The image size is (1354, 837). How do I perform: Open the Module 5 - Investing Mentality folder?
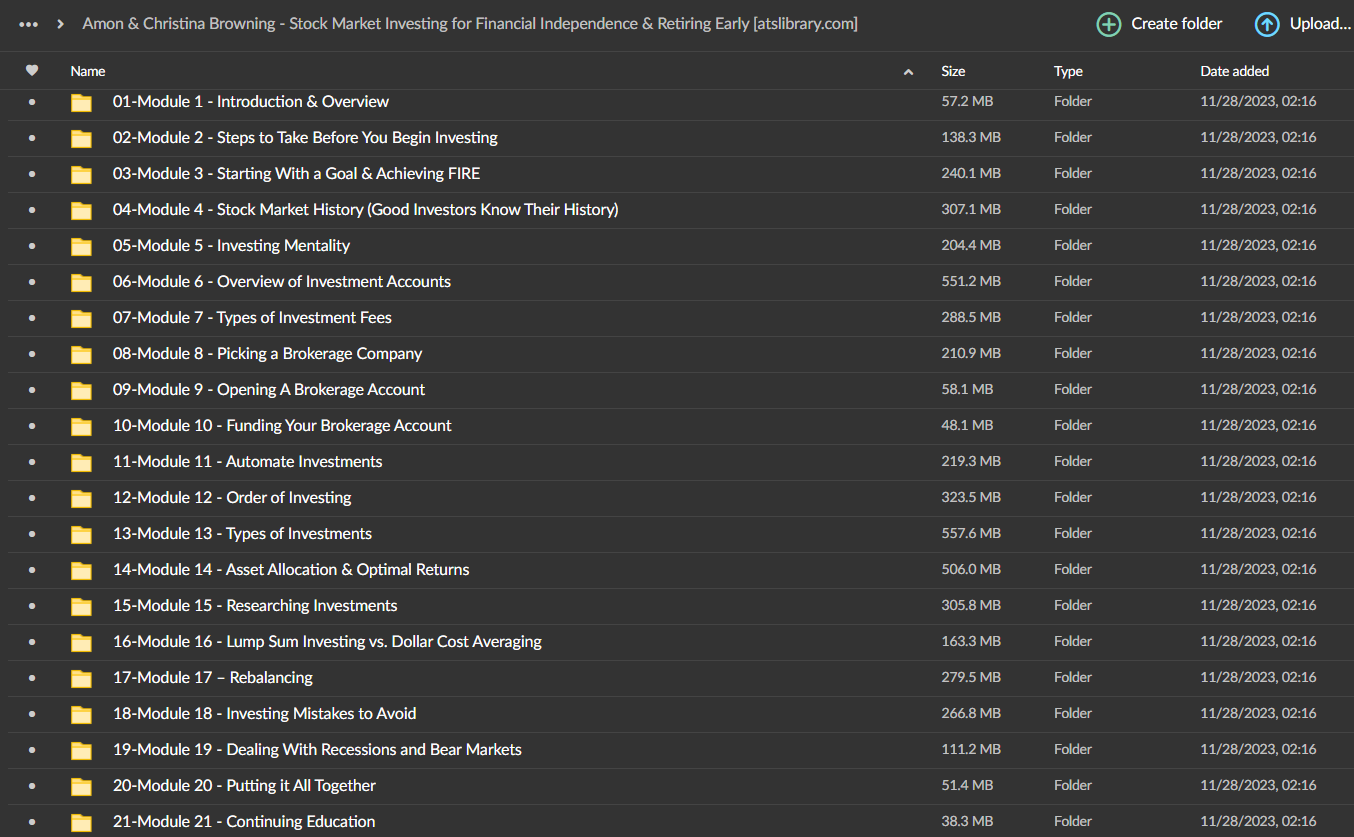pos(232,245)
